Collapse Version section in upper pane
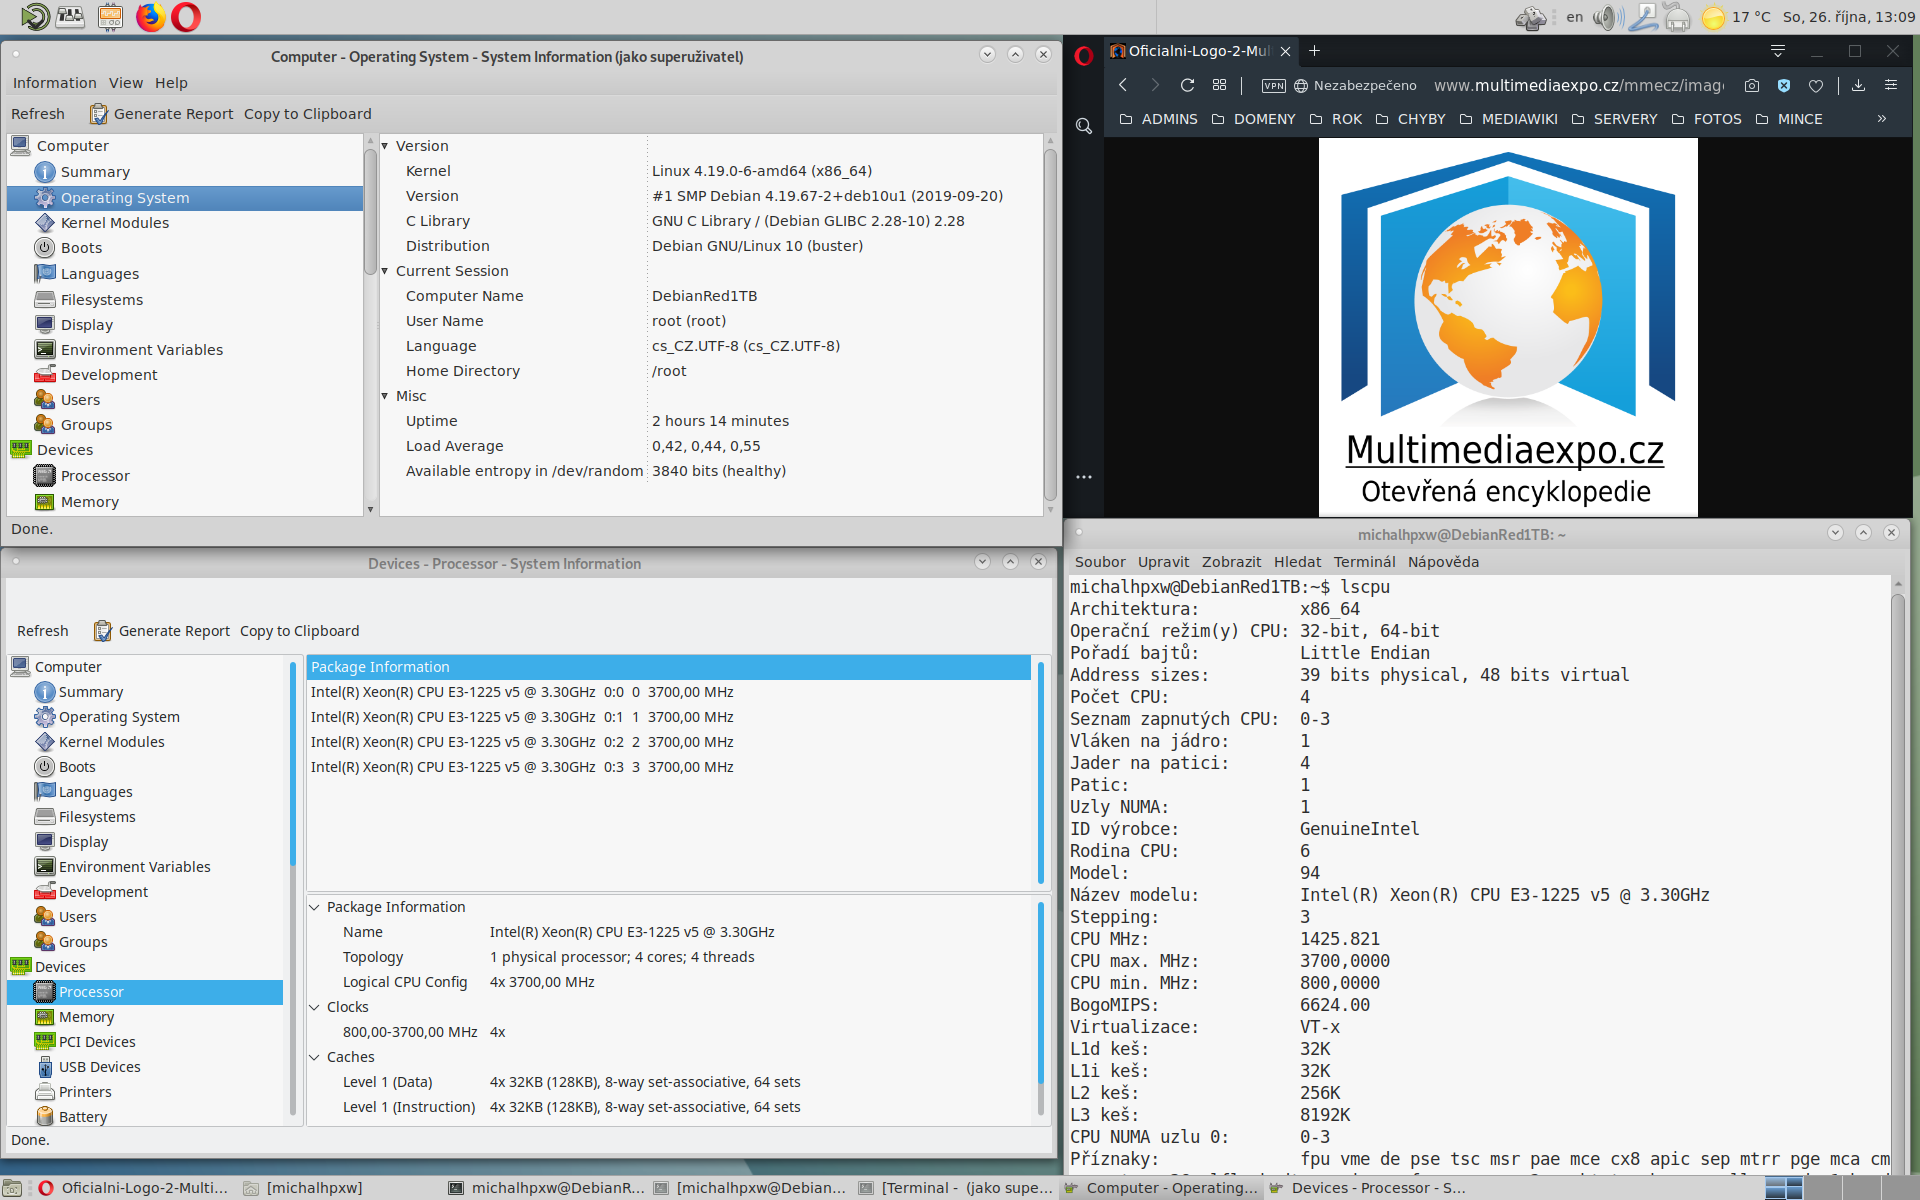Viewport: 1920px width, 1200px height. [385, 146]
